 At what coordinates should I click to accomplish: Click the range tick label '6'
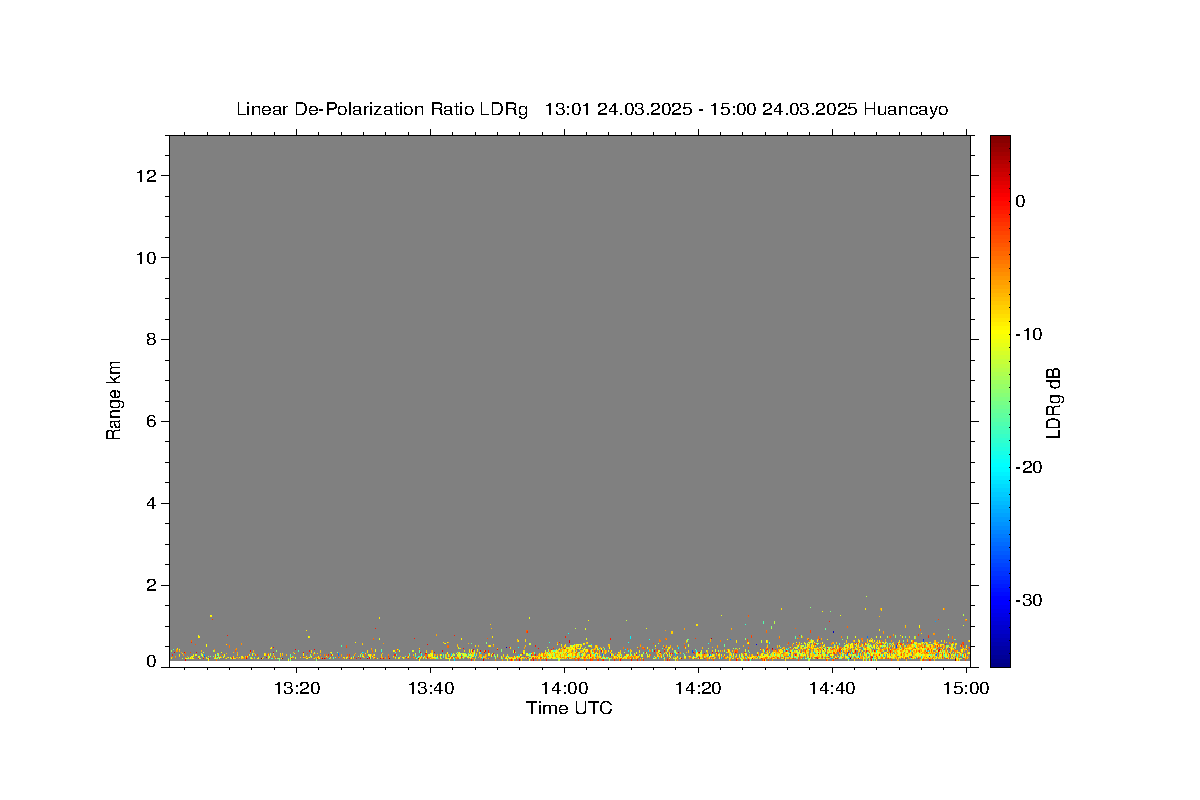tap(152, 422)
